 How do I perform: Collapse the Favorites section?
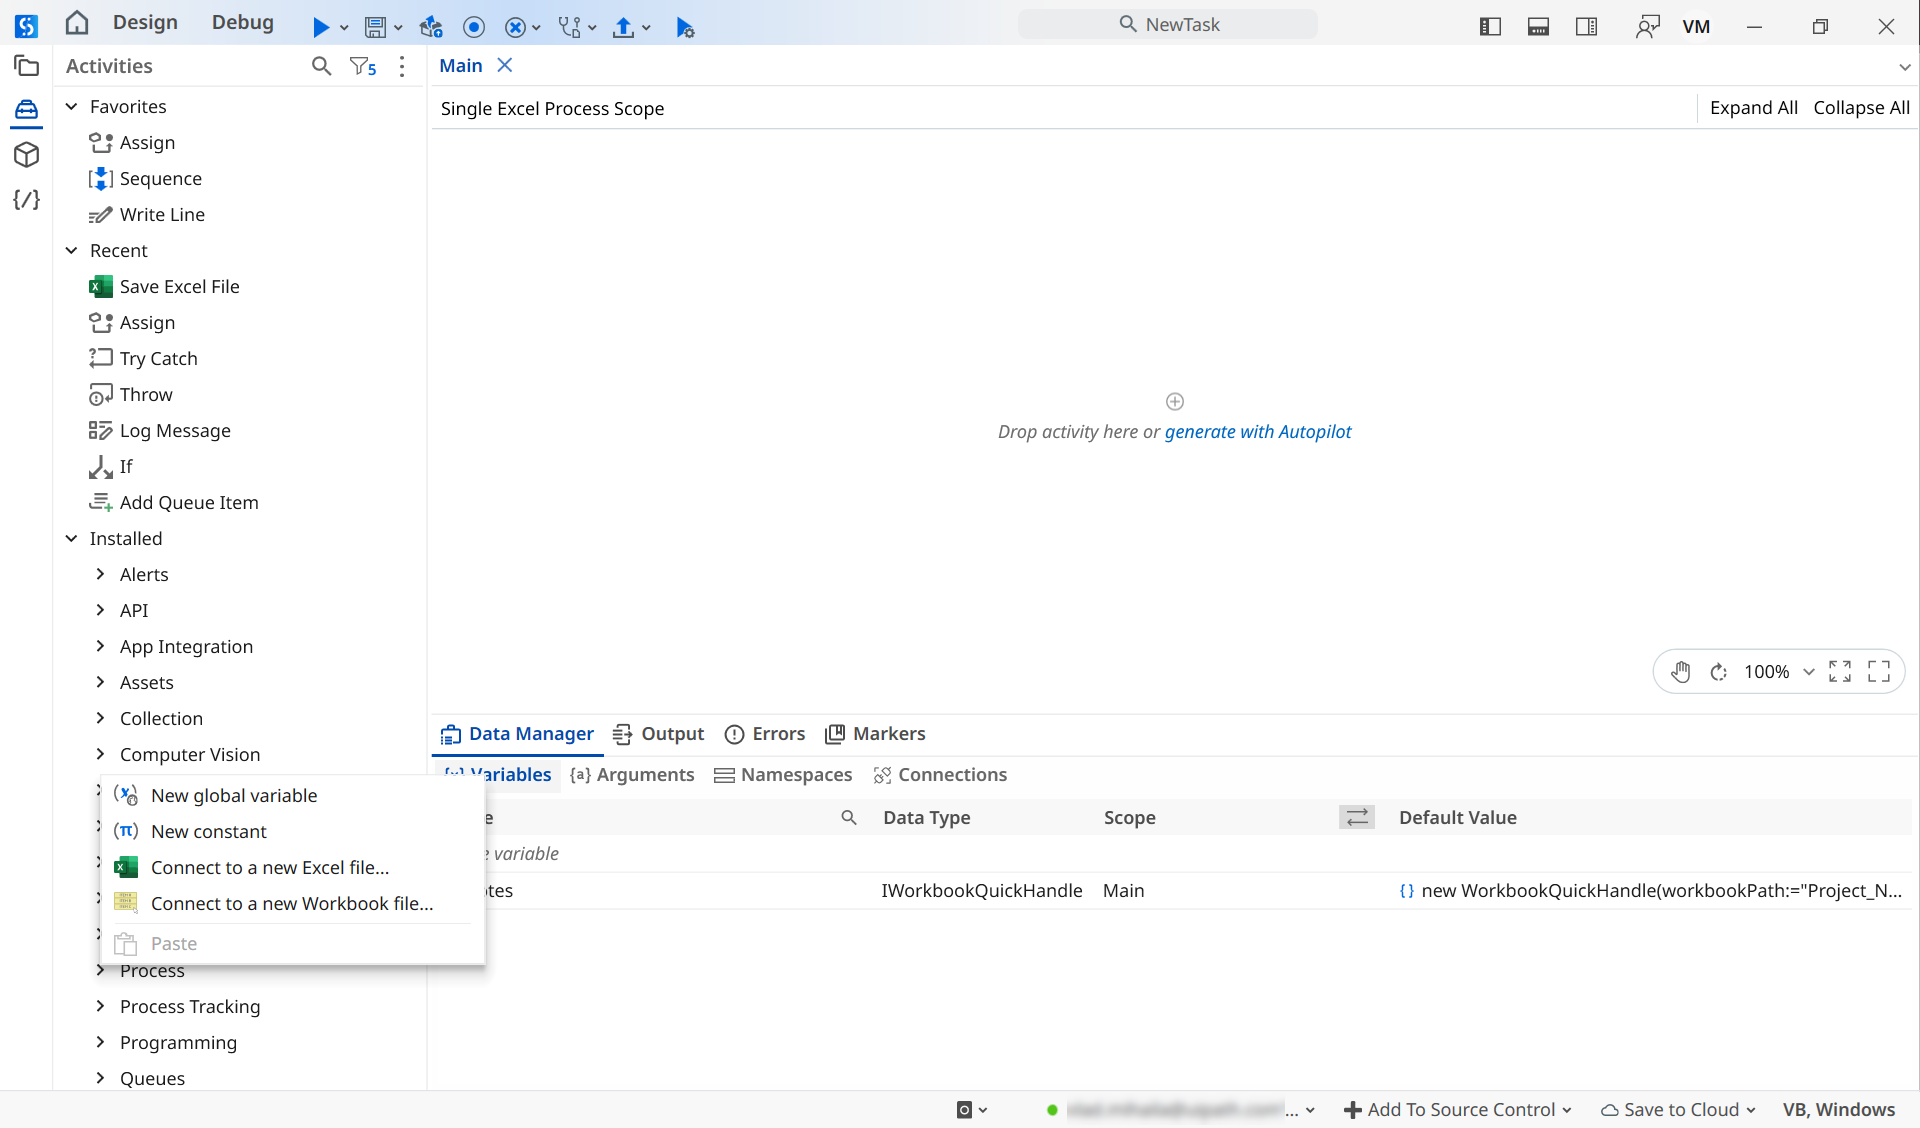tap(71, 106)
